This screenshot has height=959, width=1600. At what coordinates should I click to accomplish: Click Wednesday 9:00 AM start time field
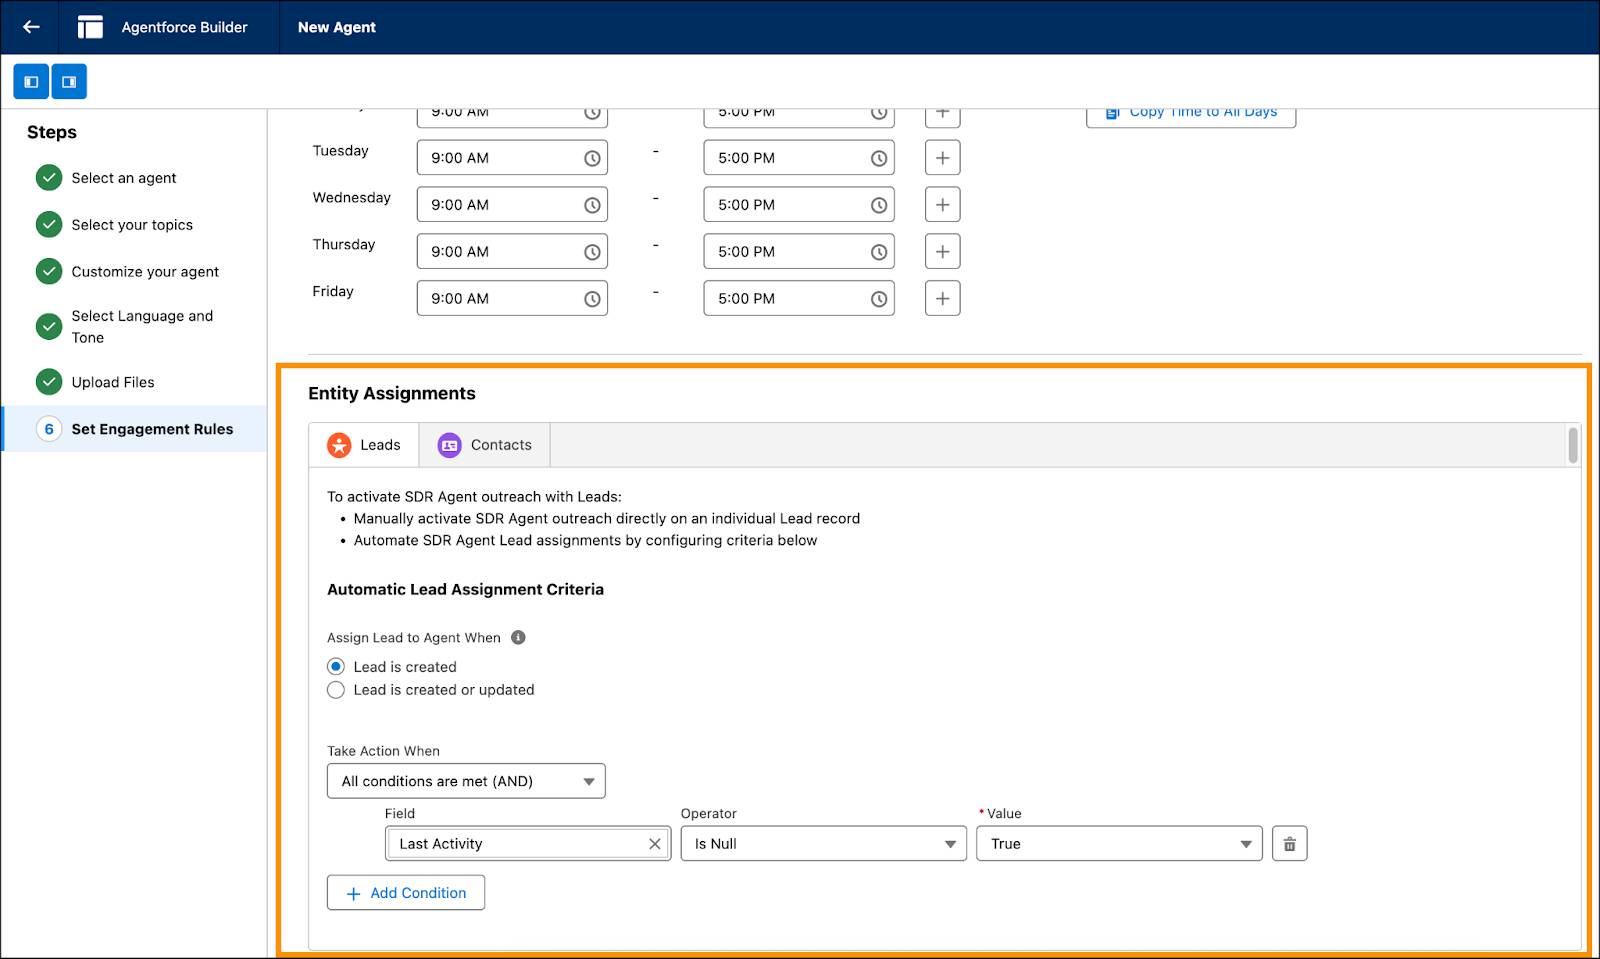(x=512, y=205)
